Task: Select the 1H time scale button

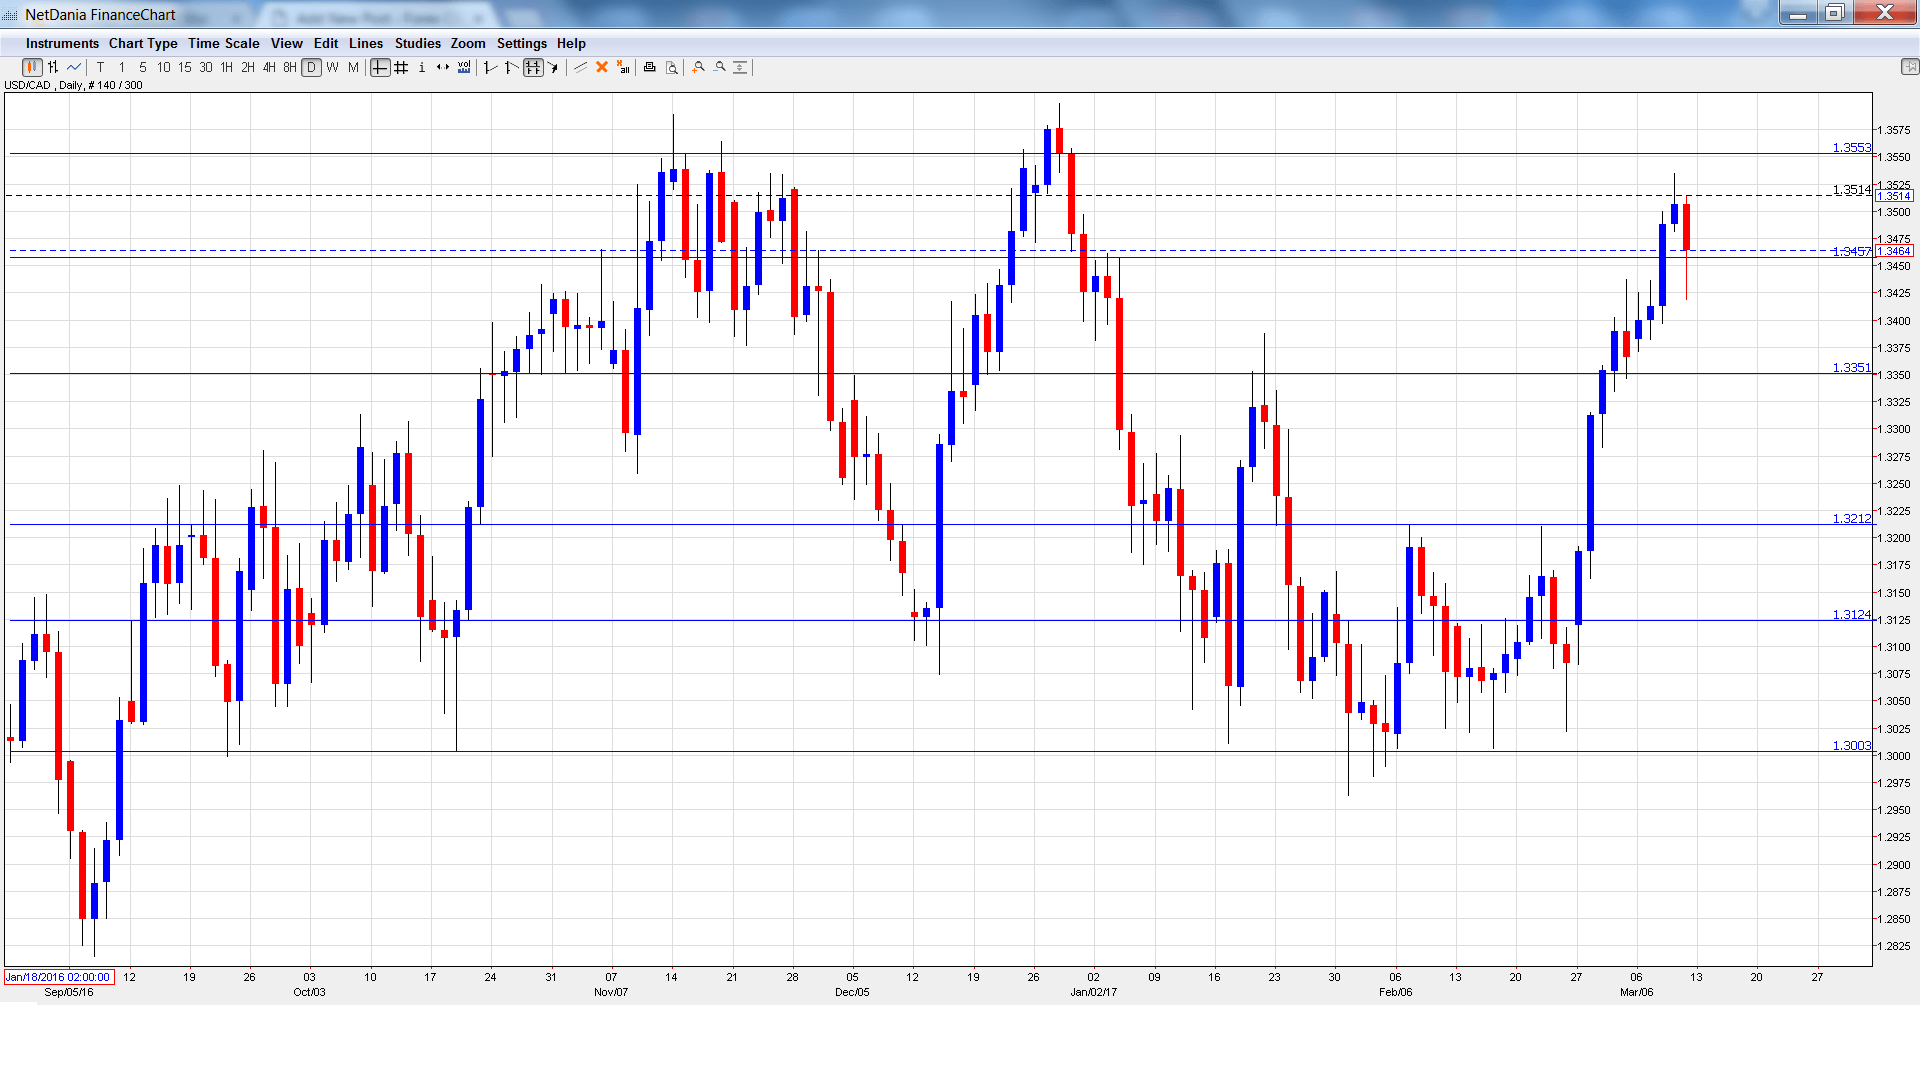Action: coord(227,68)
